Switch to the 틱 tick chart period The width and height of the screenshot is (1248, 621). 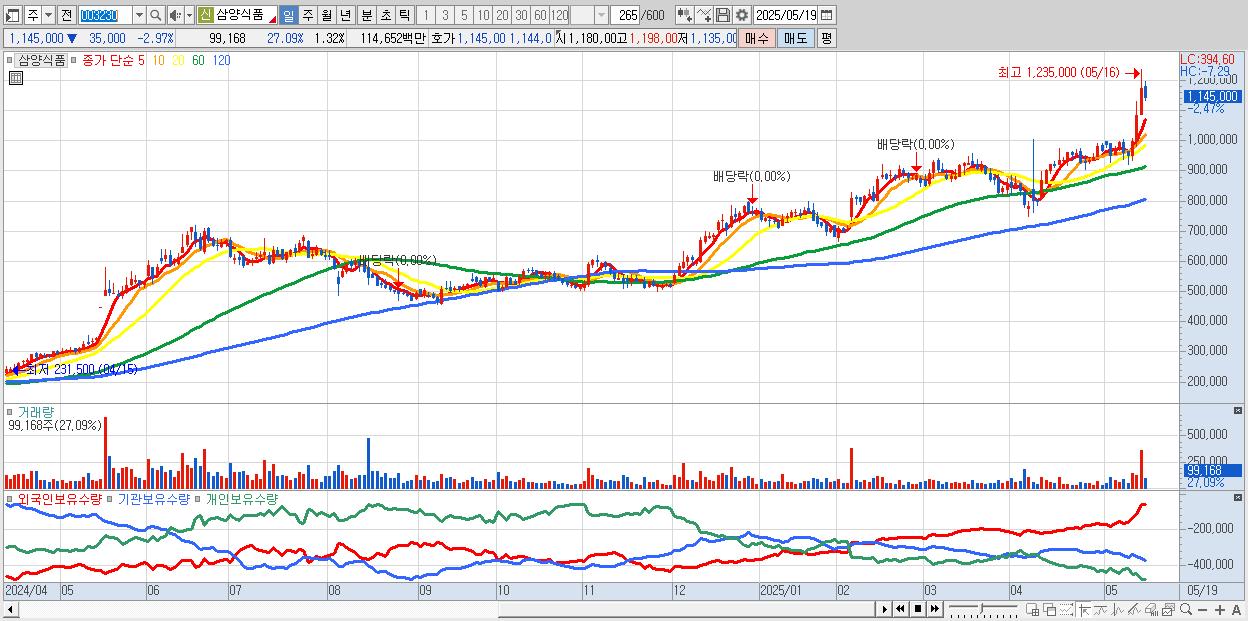pos(404,15)
